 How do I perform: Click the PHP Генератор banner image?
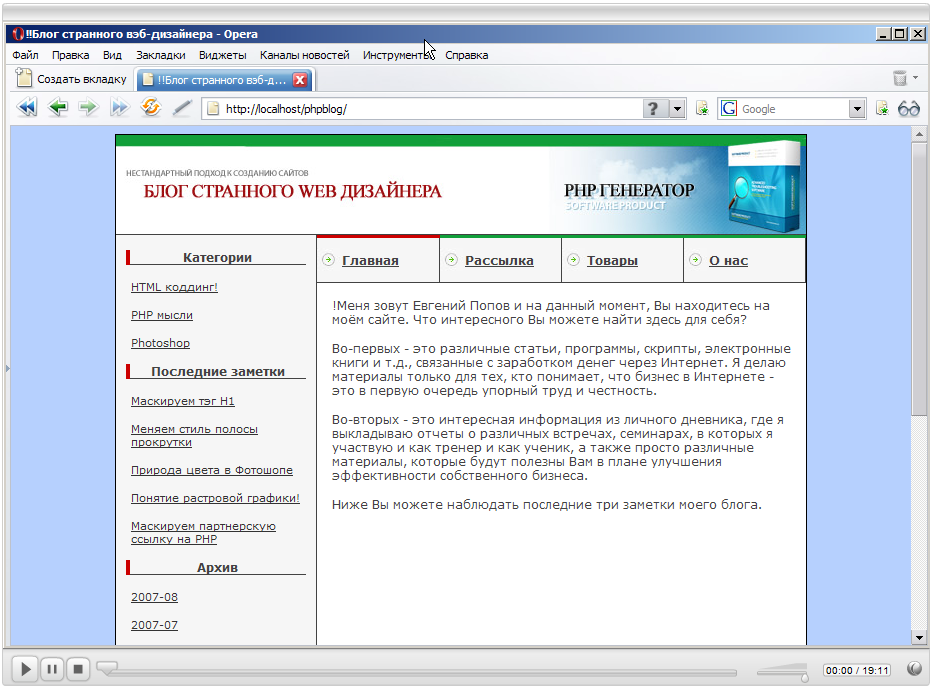(677, 190)
